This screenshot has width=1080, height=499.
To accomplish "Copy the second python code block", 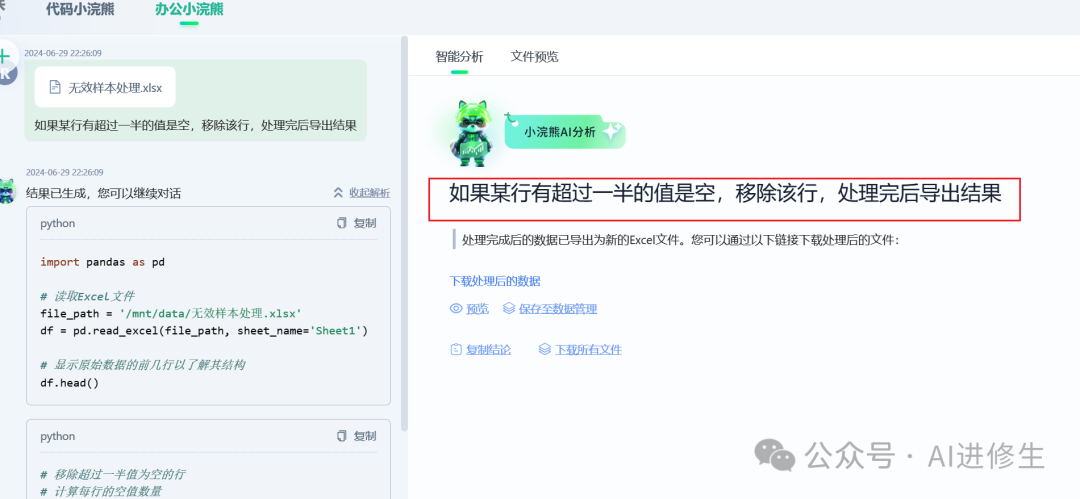I will coord(357,436).
